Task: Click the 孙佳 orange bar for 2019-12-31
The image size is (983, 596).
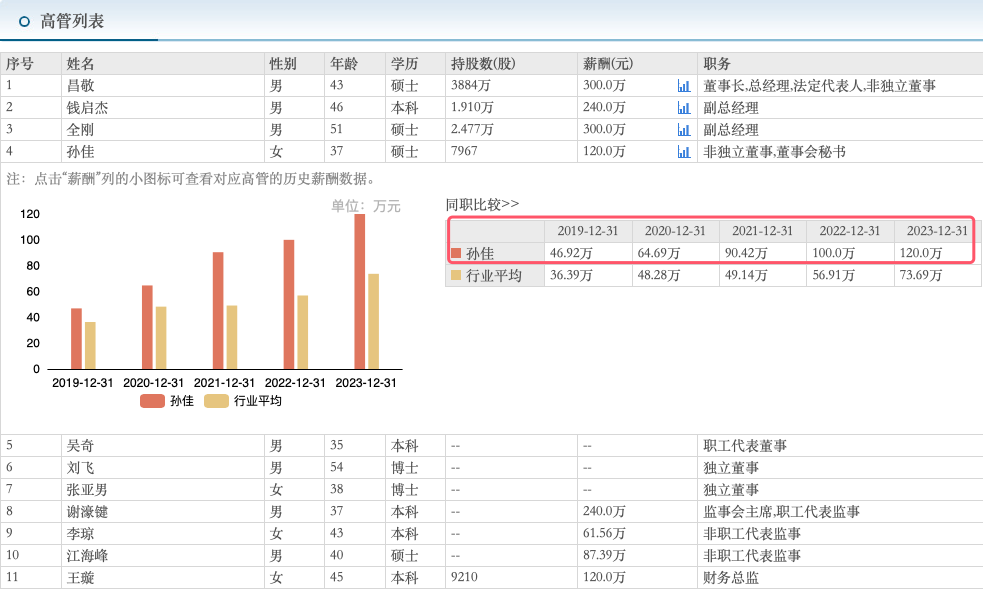Action: click(x=76, y=338)
